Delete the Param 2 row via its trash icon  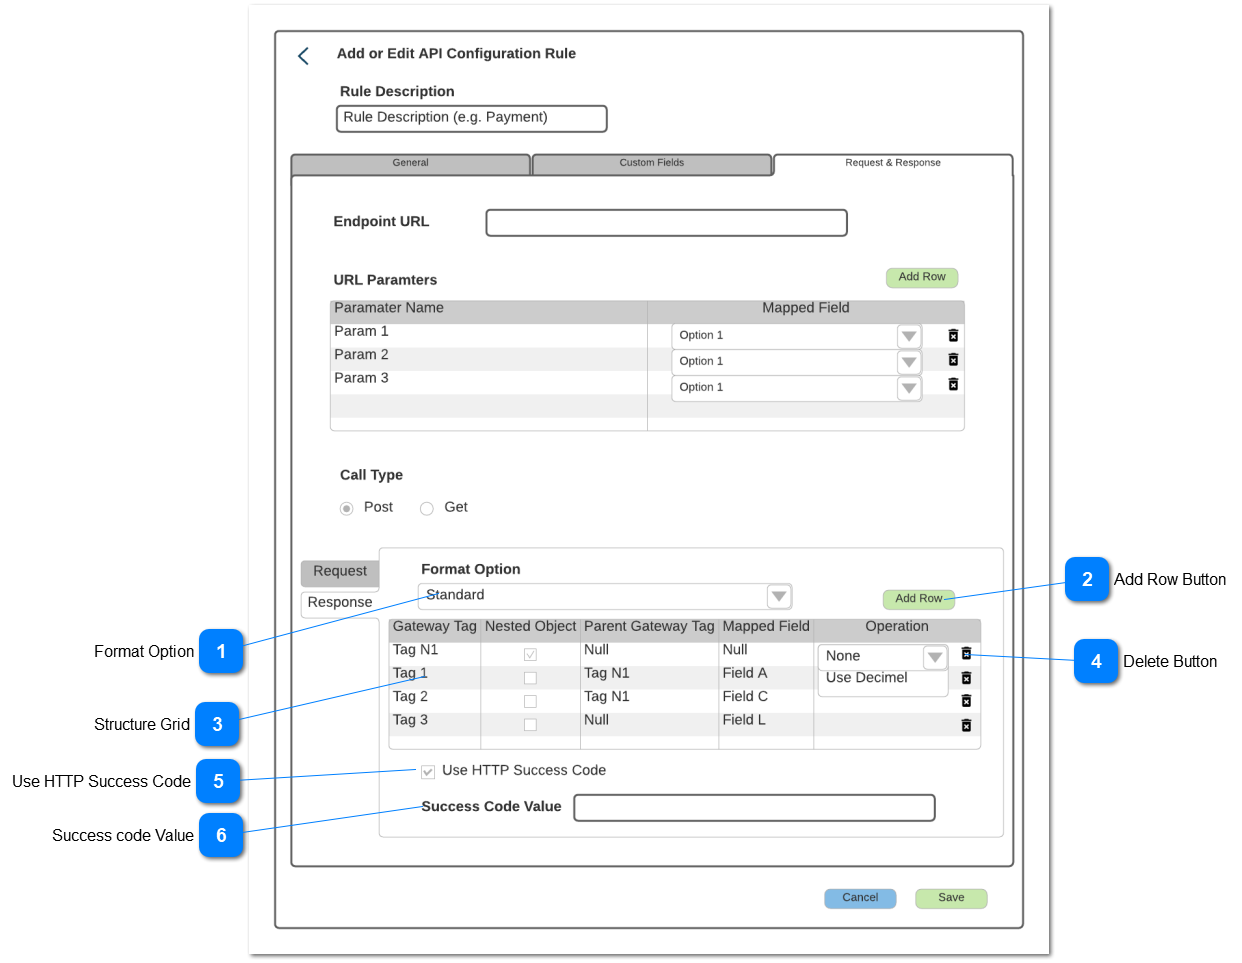[x=953, y=362]
